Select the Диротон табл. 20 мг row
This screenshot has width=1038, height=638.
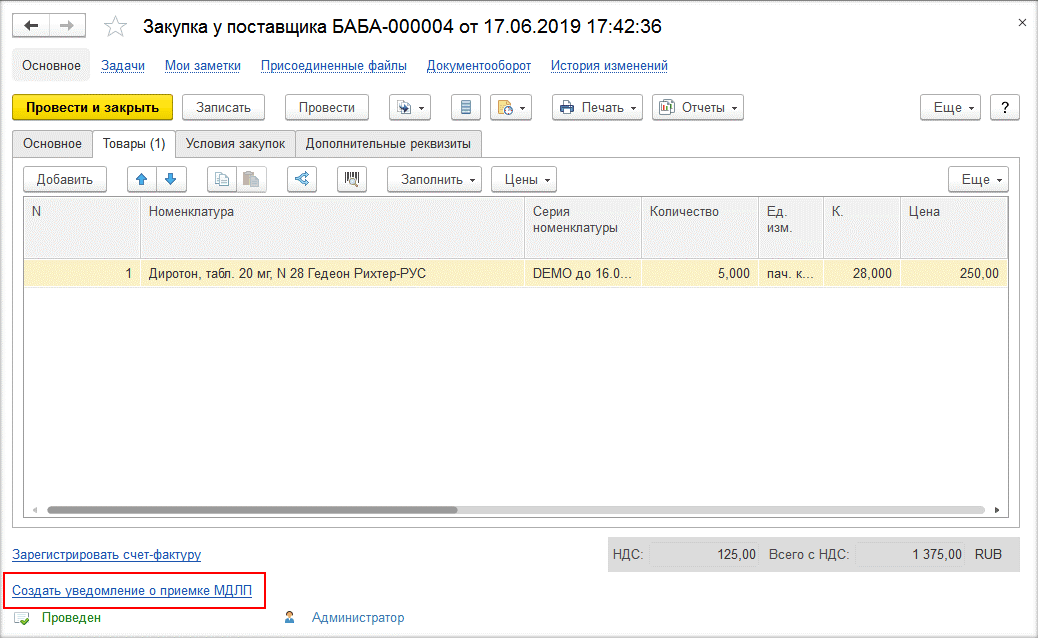pyautogui.click(x=287, y=273)
